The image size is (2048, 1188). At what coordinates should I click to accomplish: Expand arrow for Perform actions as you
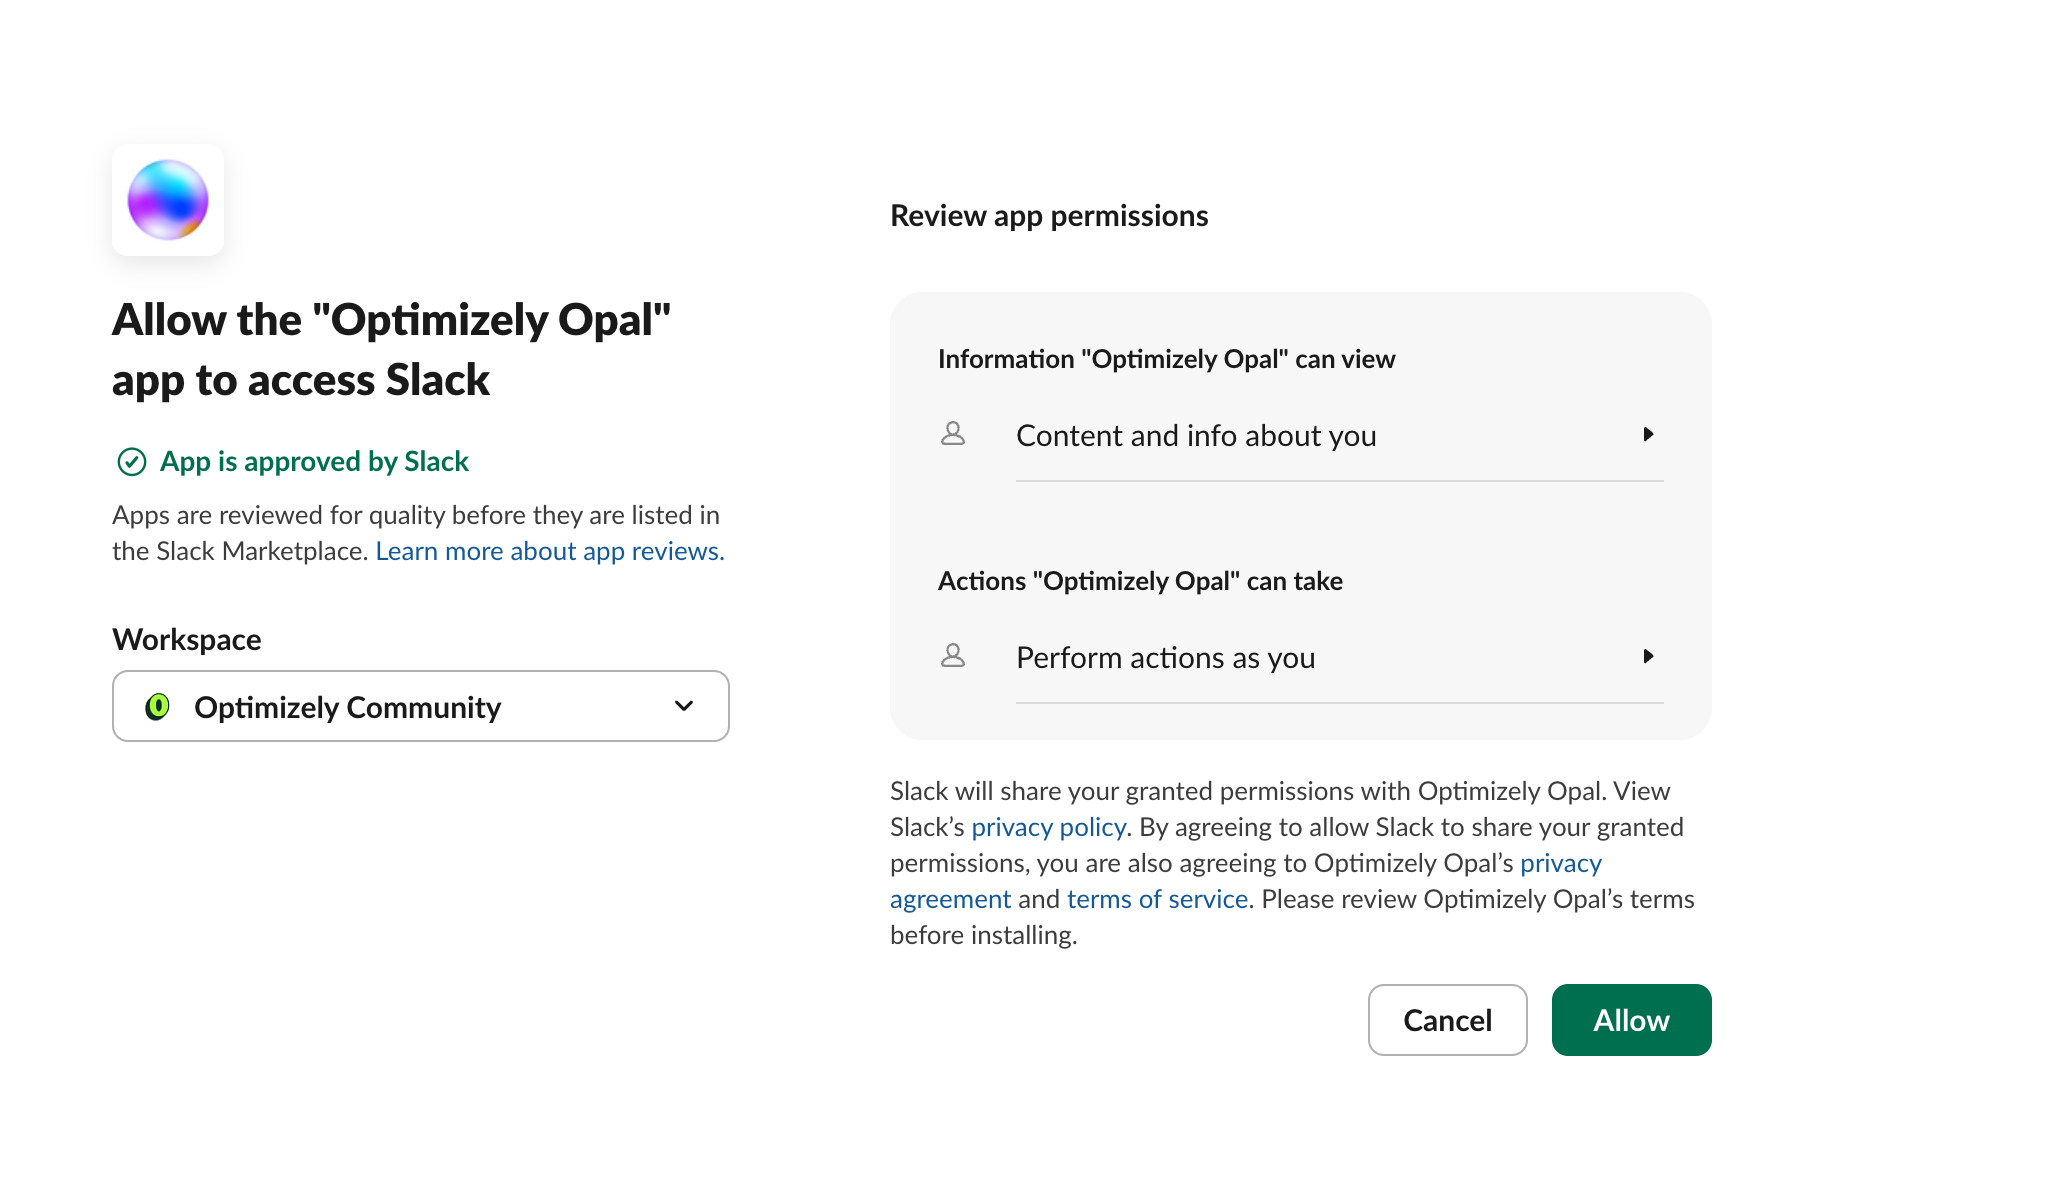pyautogui.click(x=1648, y=656)
